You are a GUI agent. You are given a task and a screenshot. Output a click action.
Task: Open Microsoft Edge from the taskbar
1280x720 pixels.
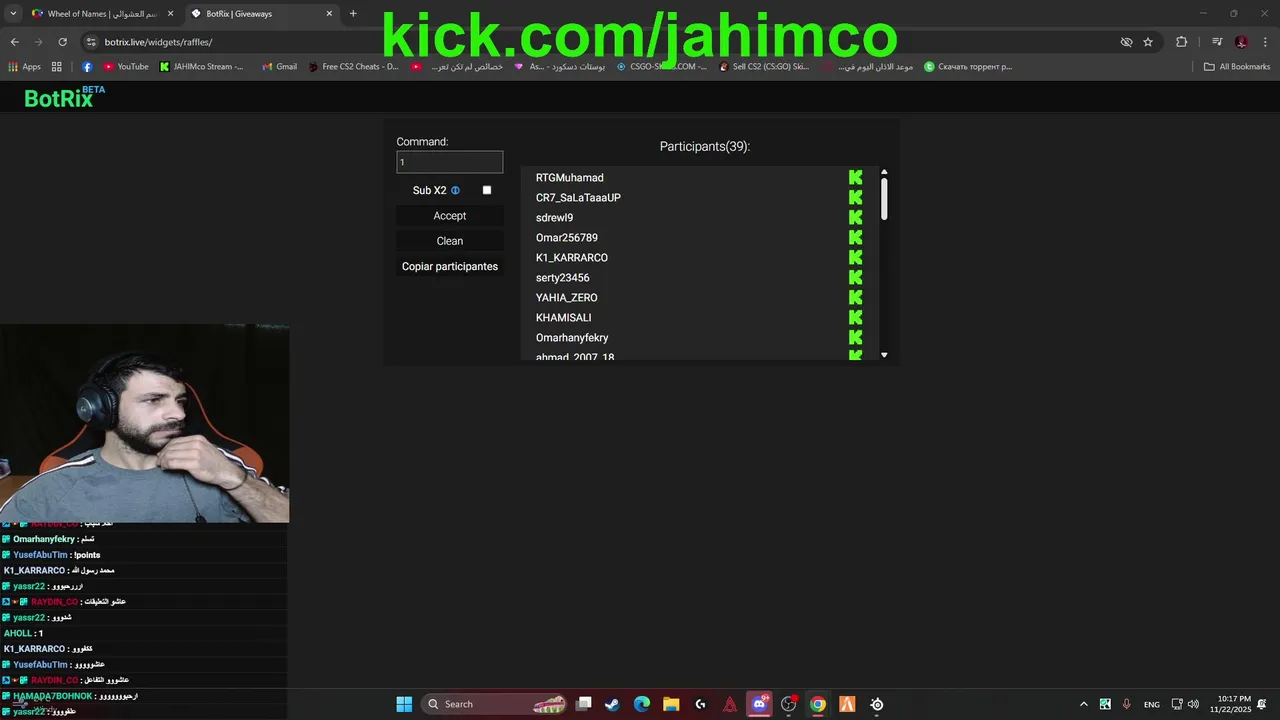642,704
